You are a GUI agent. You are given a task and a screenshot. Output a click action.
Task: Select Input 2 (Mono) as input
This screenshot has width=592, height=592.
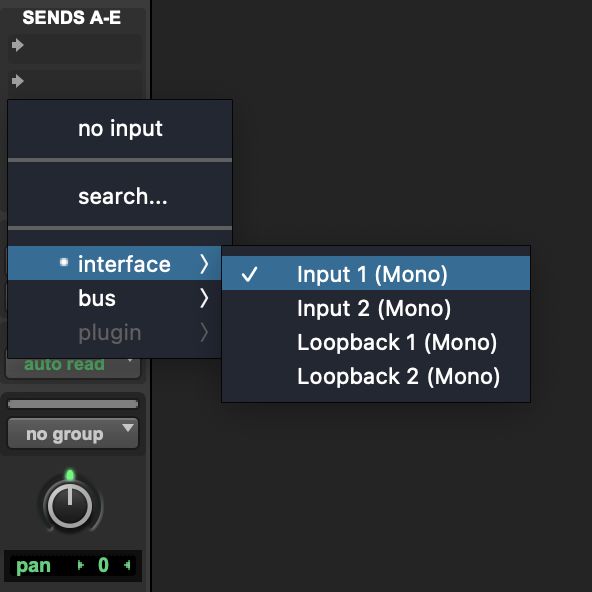click(376, 308)
